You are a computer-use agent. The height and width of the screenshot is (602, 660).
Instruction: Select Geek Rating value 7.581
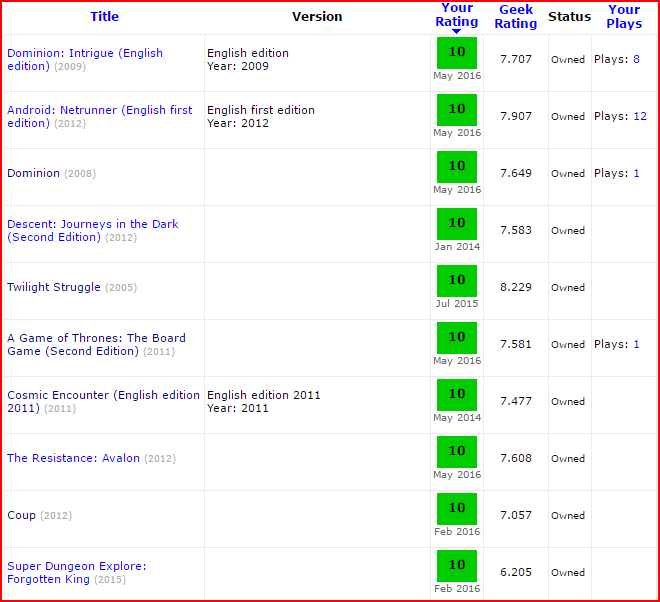click(x=516, y=344)
